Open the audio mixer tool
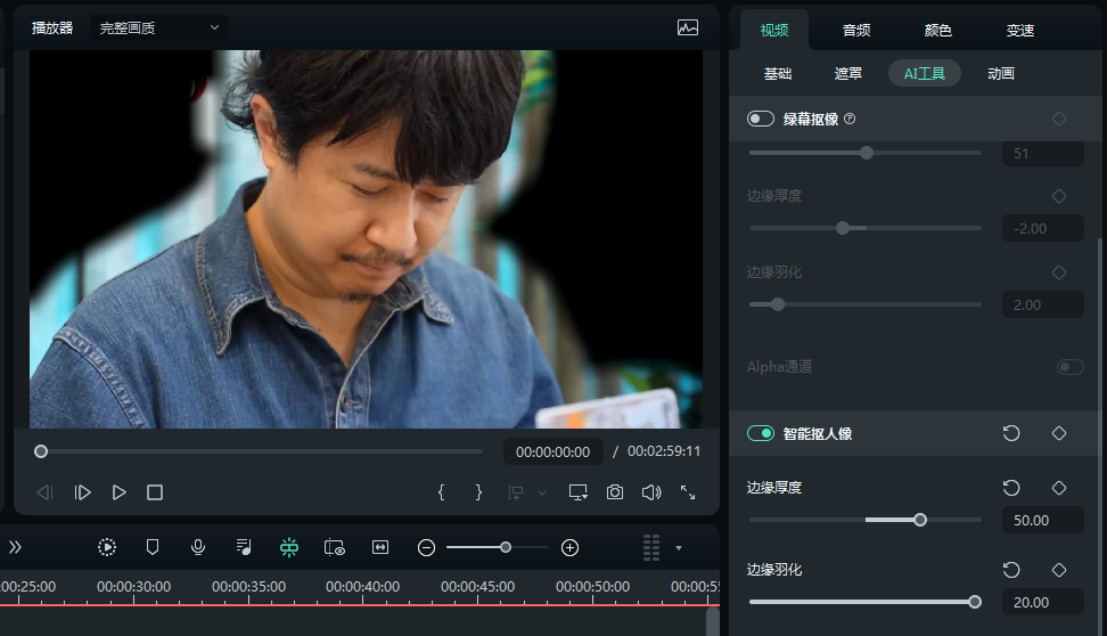This screenshot has height=636, width=1108. pos(241,547)
